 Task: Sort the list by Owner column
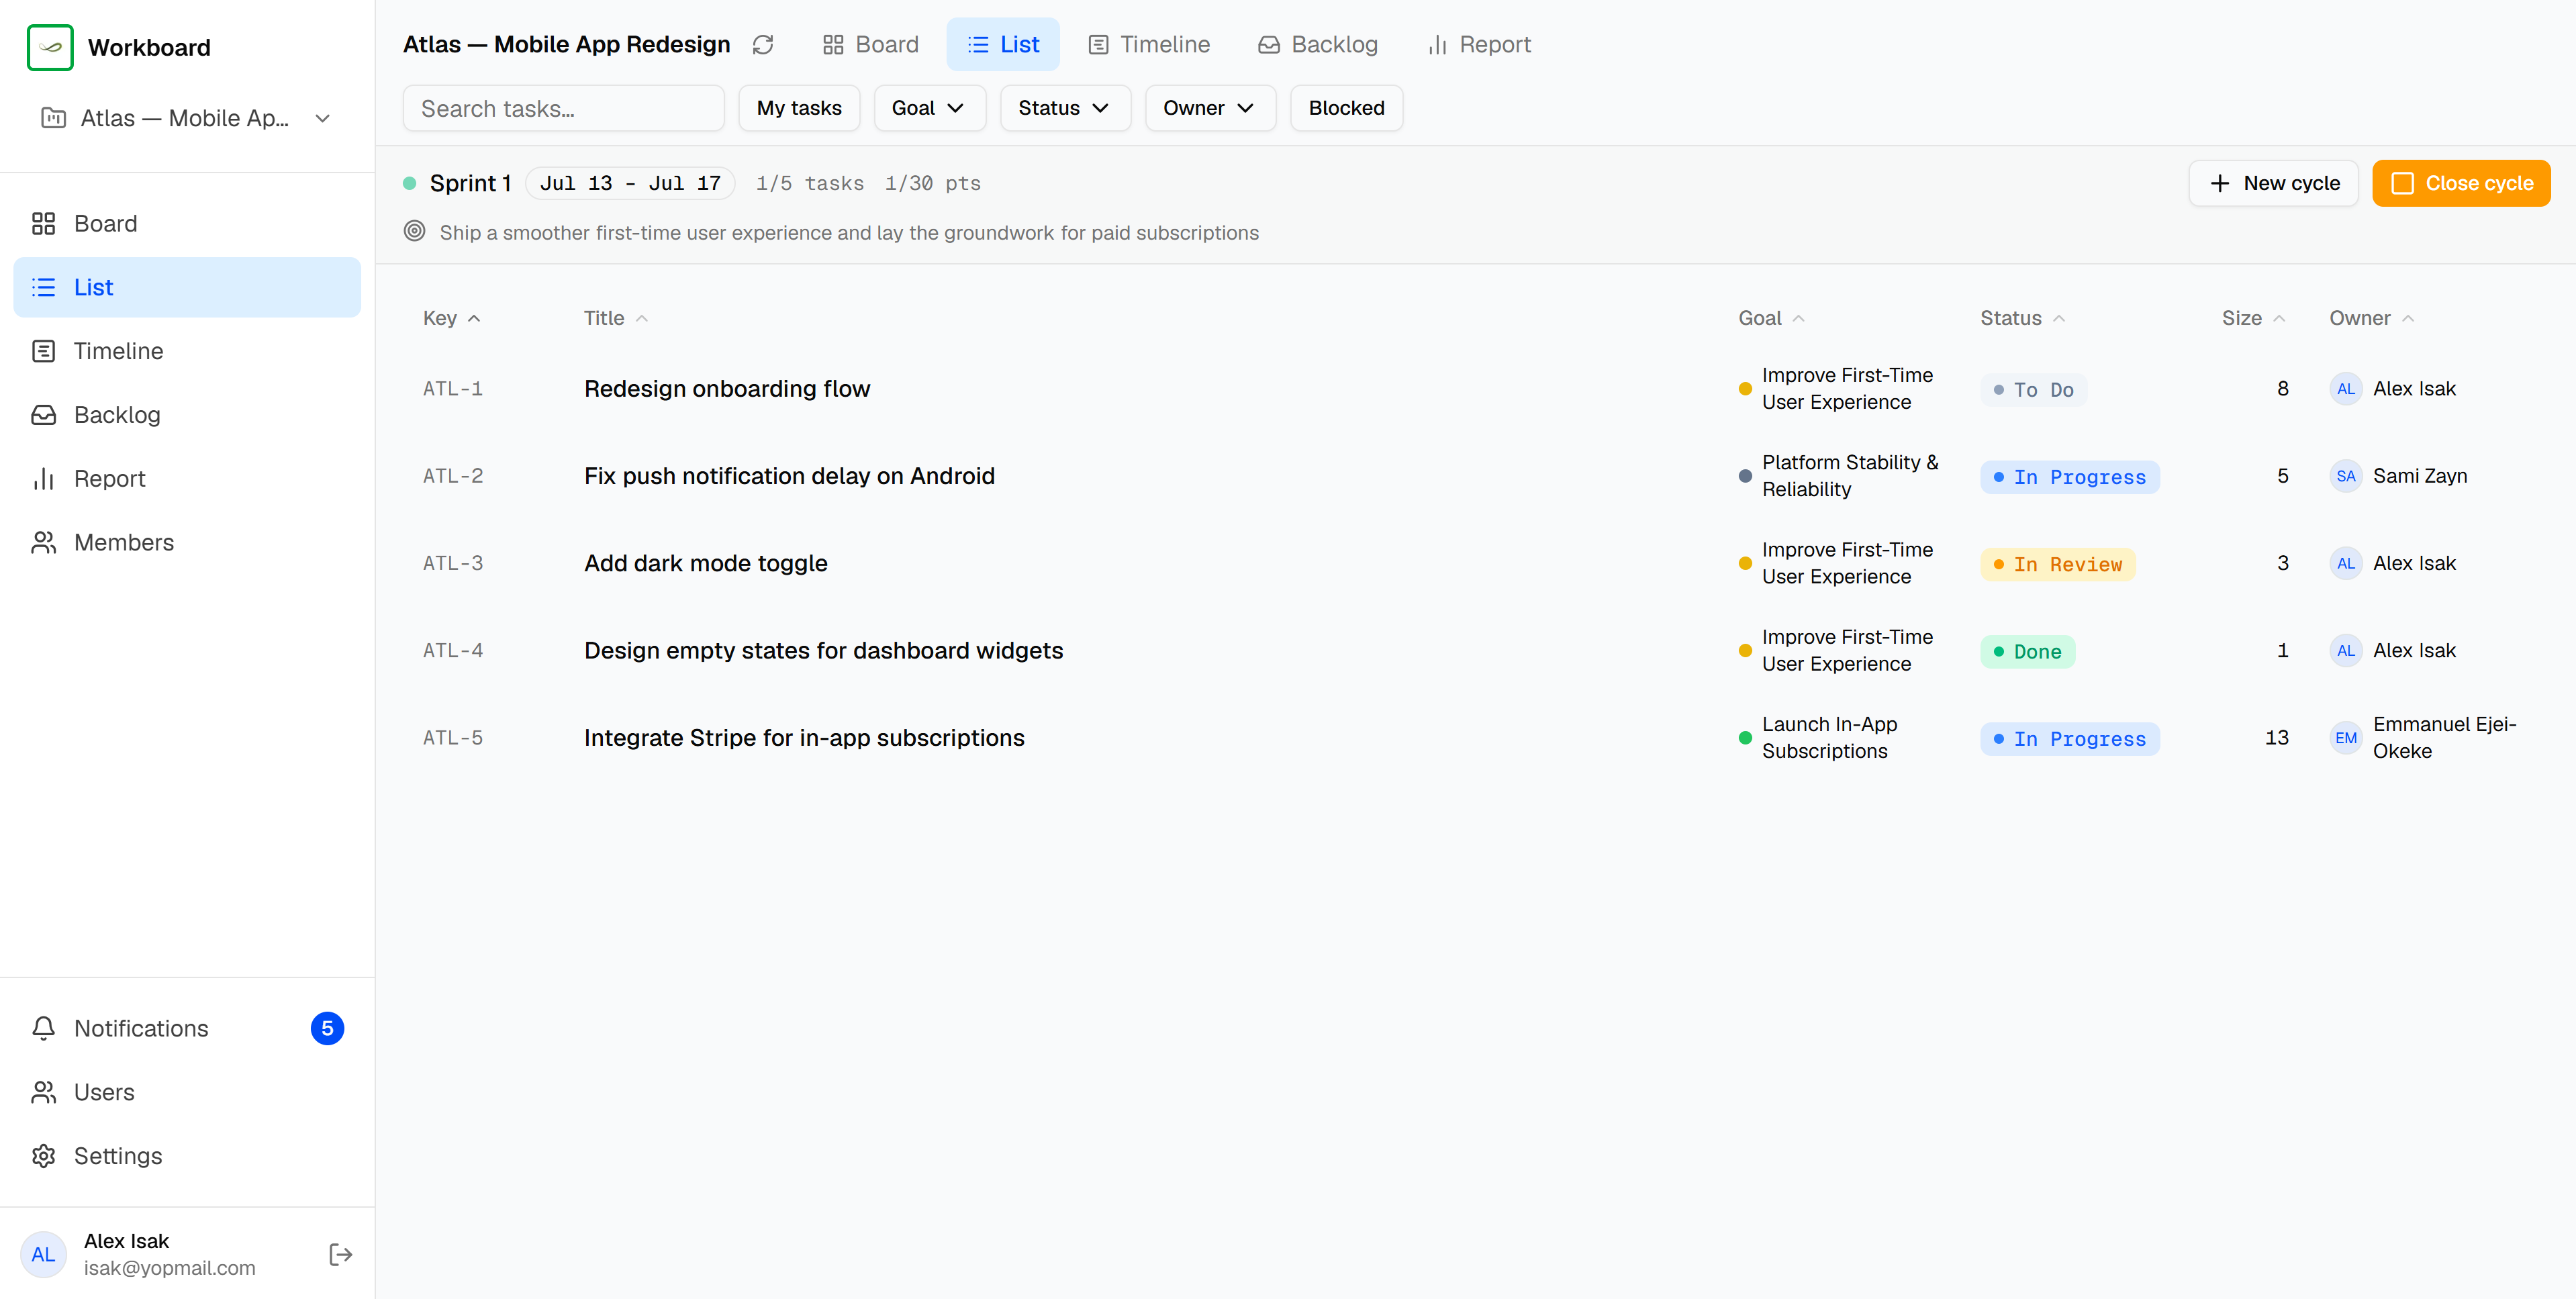click(x=2371, y=318)
